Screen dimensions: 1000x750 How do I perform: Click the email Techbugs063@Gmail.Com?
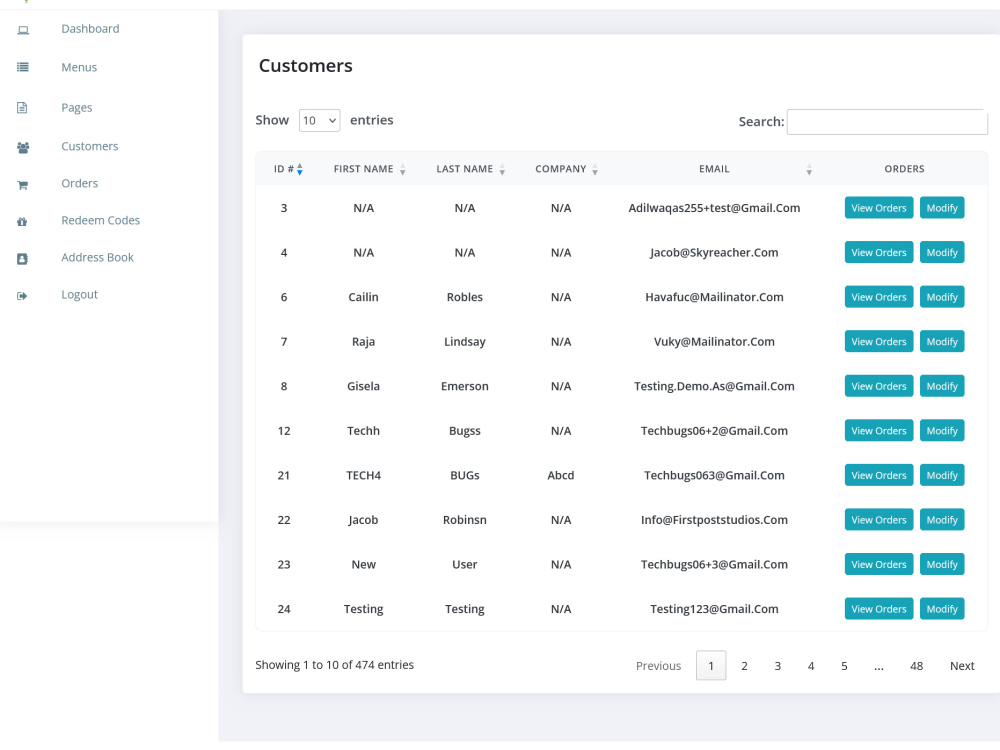pos(714,476)
